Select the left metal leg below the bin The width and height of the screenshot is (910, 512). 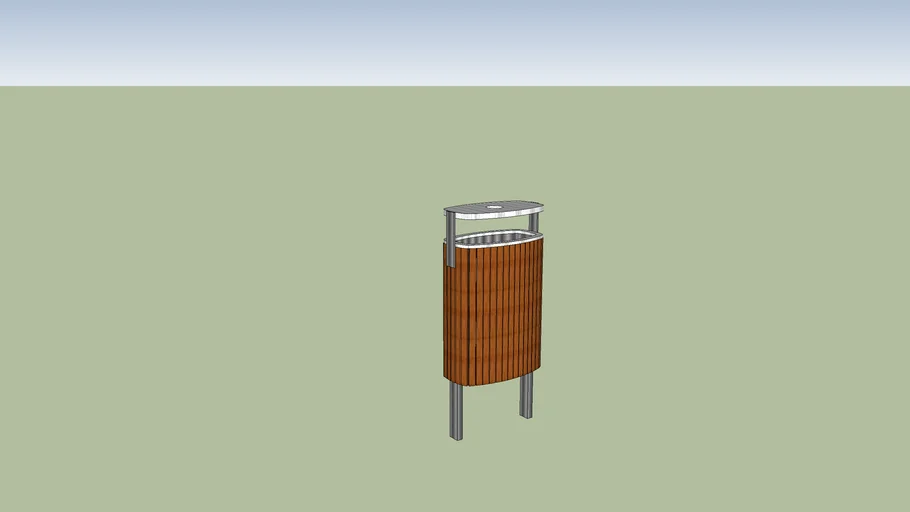(x=456, y=410)
